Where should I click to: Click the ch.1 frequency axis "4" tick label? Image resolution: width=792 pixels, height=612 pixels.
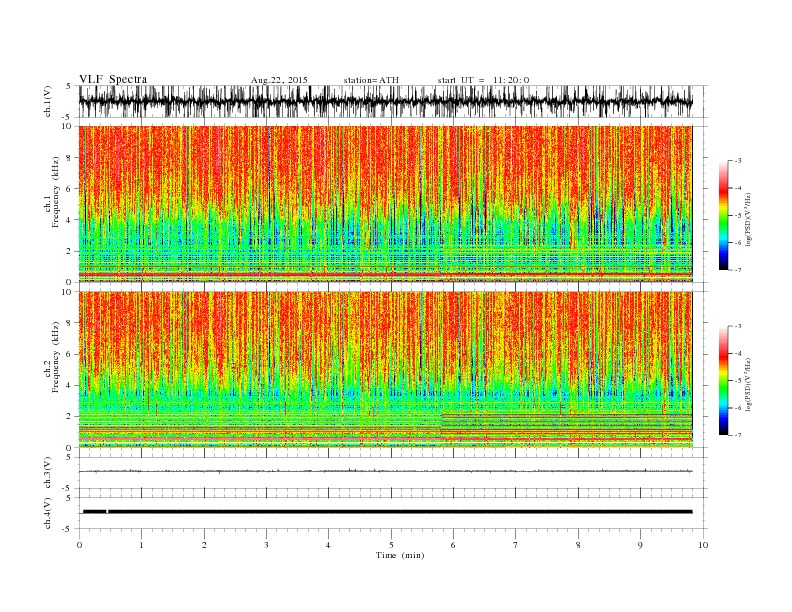(x=70, y=220)
